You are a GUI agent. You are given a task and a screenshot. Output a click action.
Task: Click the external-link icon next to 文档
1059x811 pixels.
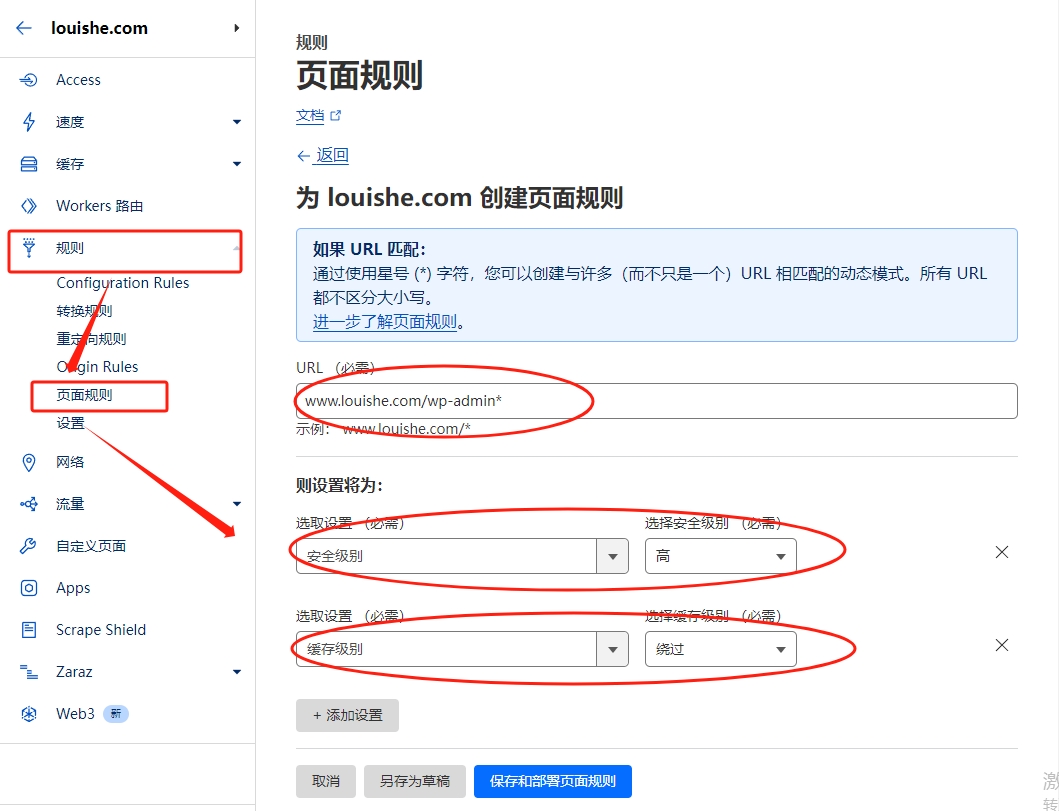[x=336, y=115]
